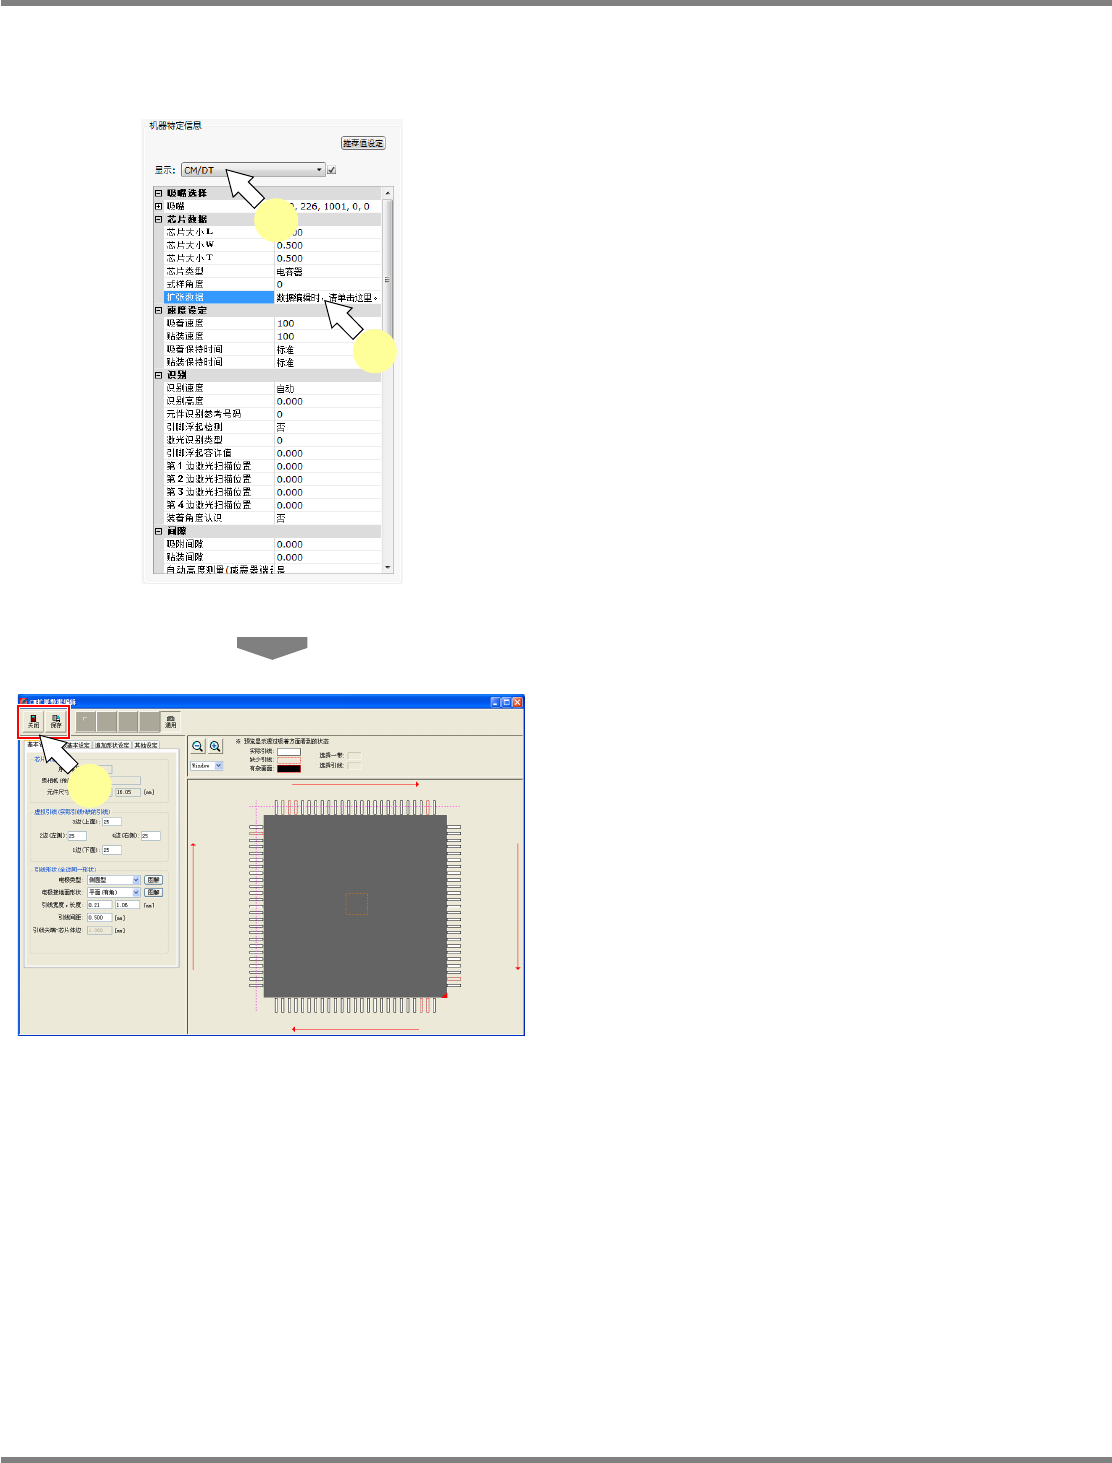The width and height of the screenshot is (1112, 1463).
Task: Click the 保存 (Save) toolbar icon
Action: tap(56, 721)
